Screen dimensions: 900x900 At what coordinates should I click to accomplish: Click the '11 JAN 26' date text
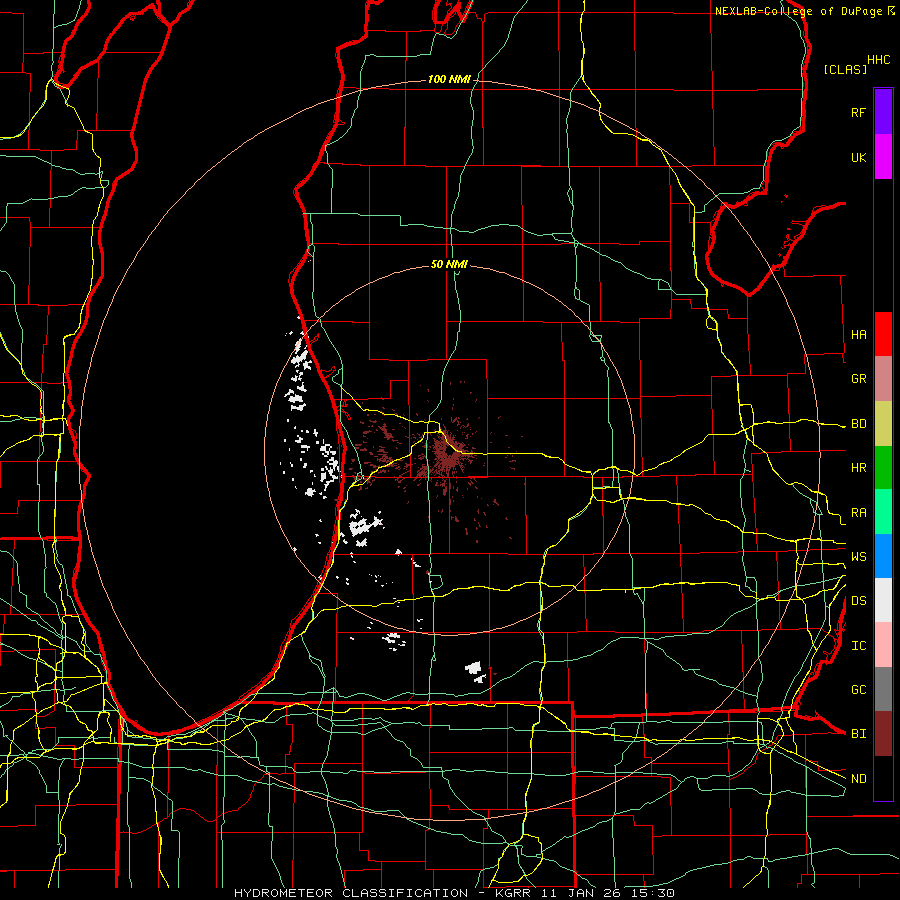click(584, 893)
